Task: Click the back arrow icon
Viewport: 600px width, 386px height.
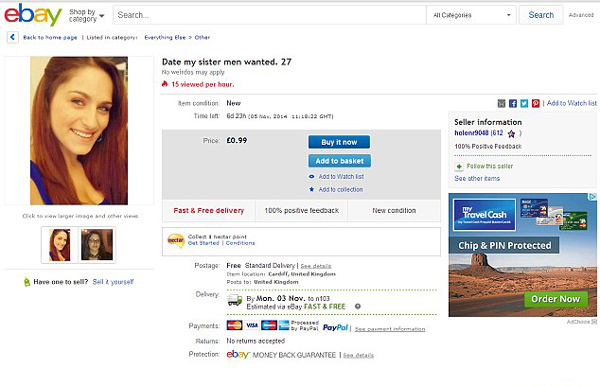Action: click(13, 37)
